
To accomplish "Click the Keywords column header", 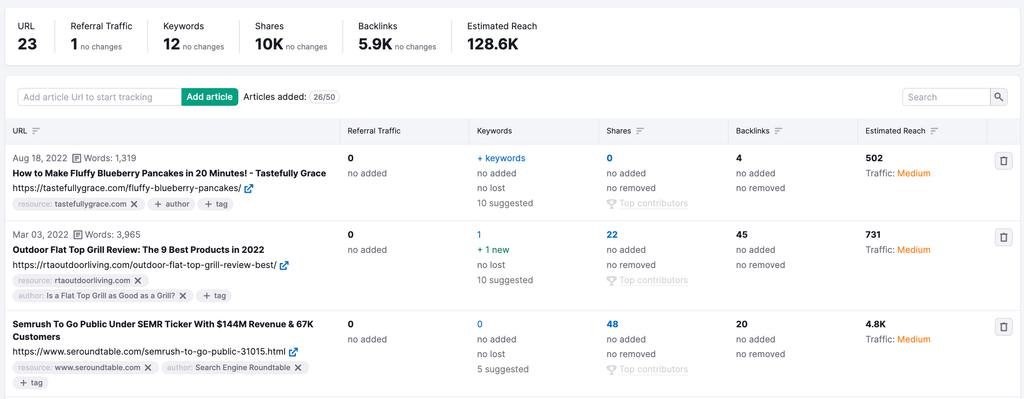I will (494, 131).
